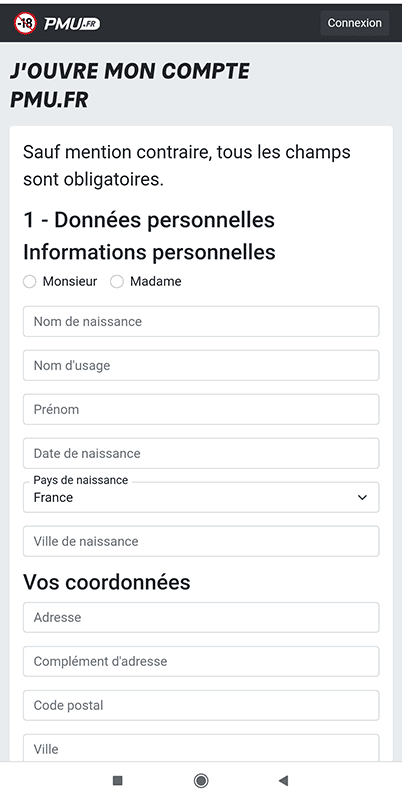This screenshot has height=800, width=402.
Task: Focus the Nom d'usage field
Action: tap(201, 365)
